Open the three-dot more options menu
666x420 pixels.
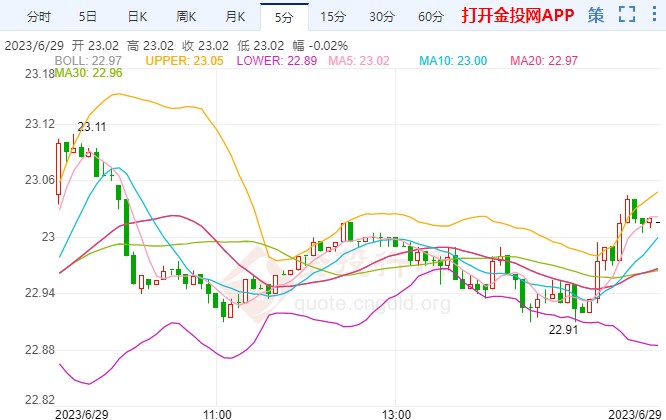pyautogui.click(x=654, y=14)
